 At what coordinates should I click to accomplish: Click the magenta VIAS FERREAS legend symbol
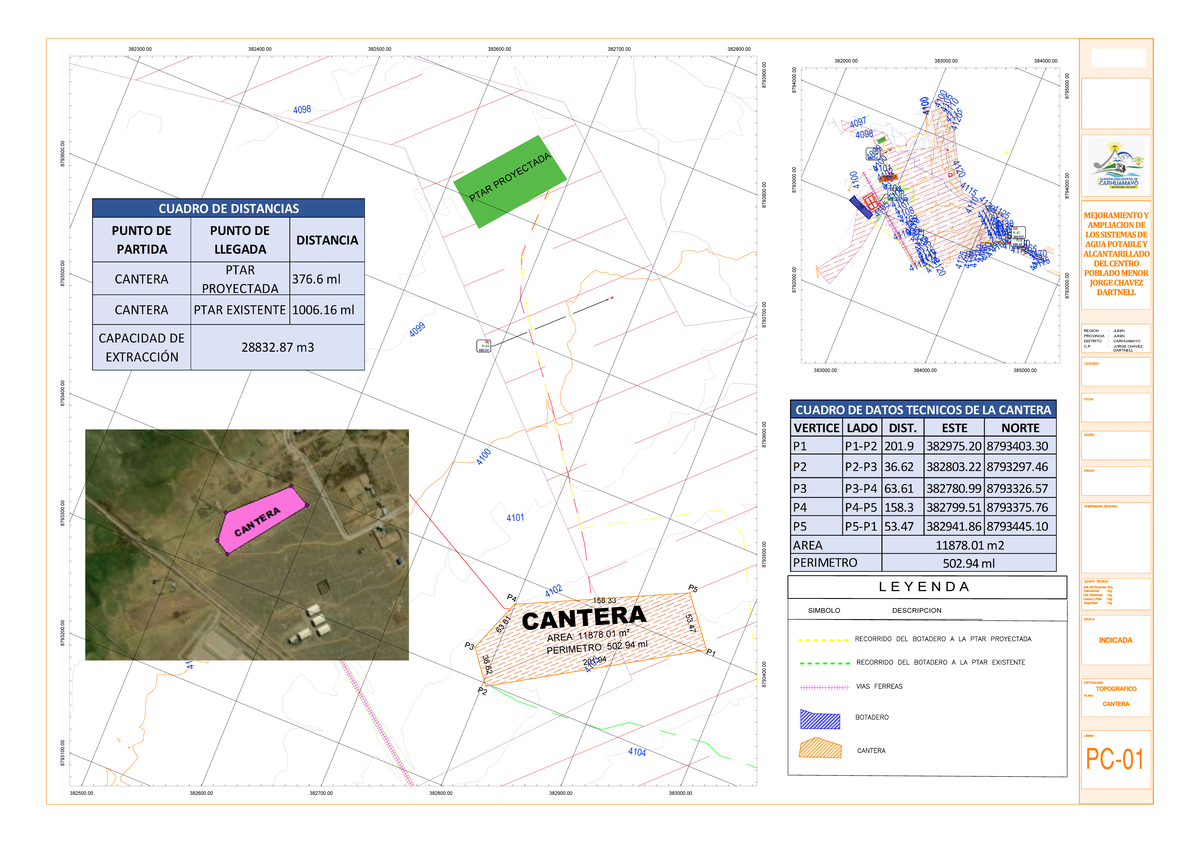[x=824, y=687]
